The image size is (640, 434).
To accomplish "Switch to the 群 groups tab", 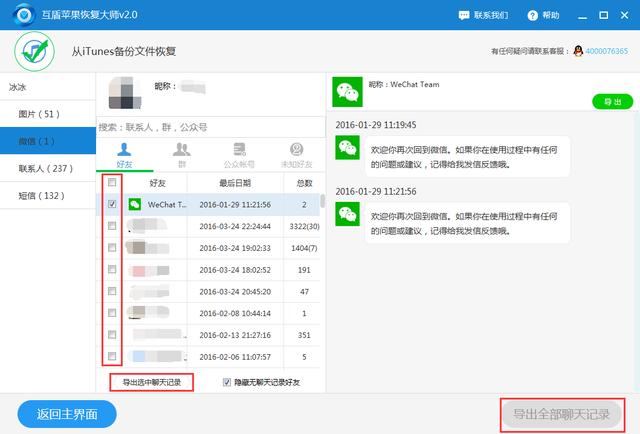I will tap(182, 156).
